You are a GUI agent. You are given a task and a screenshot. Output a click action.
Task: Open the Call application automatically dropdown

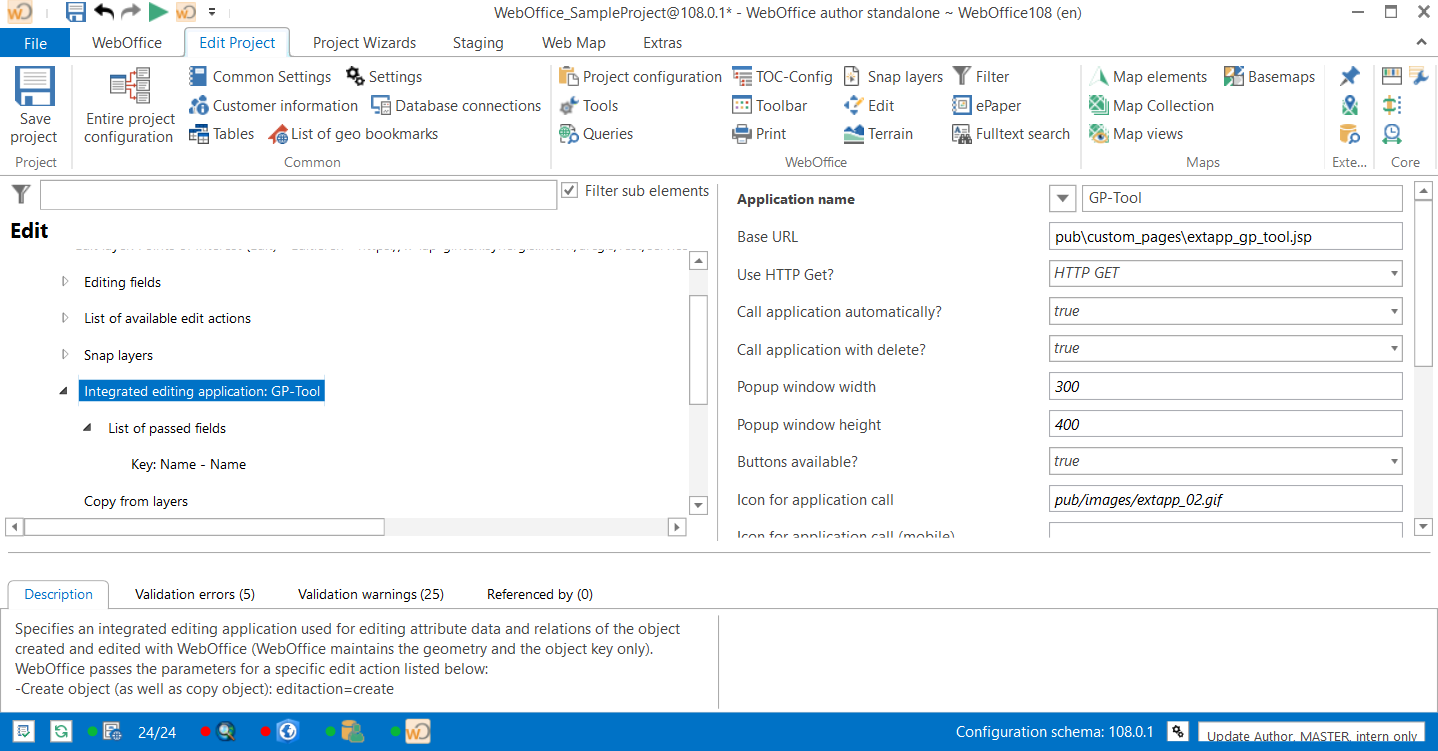pyautogui.click(x=1391, y=311)
